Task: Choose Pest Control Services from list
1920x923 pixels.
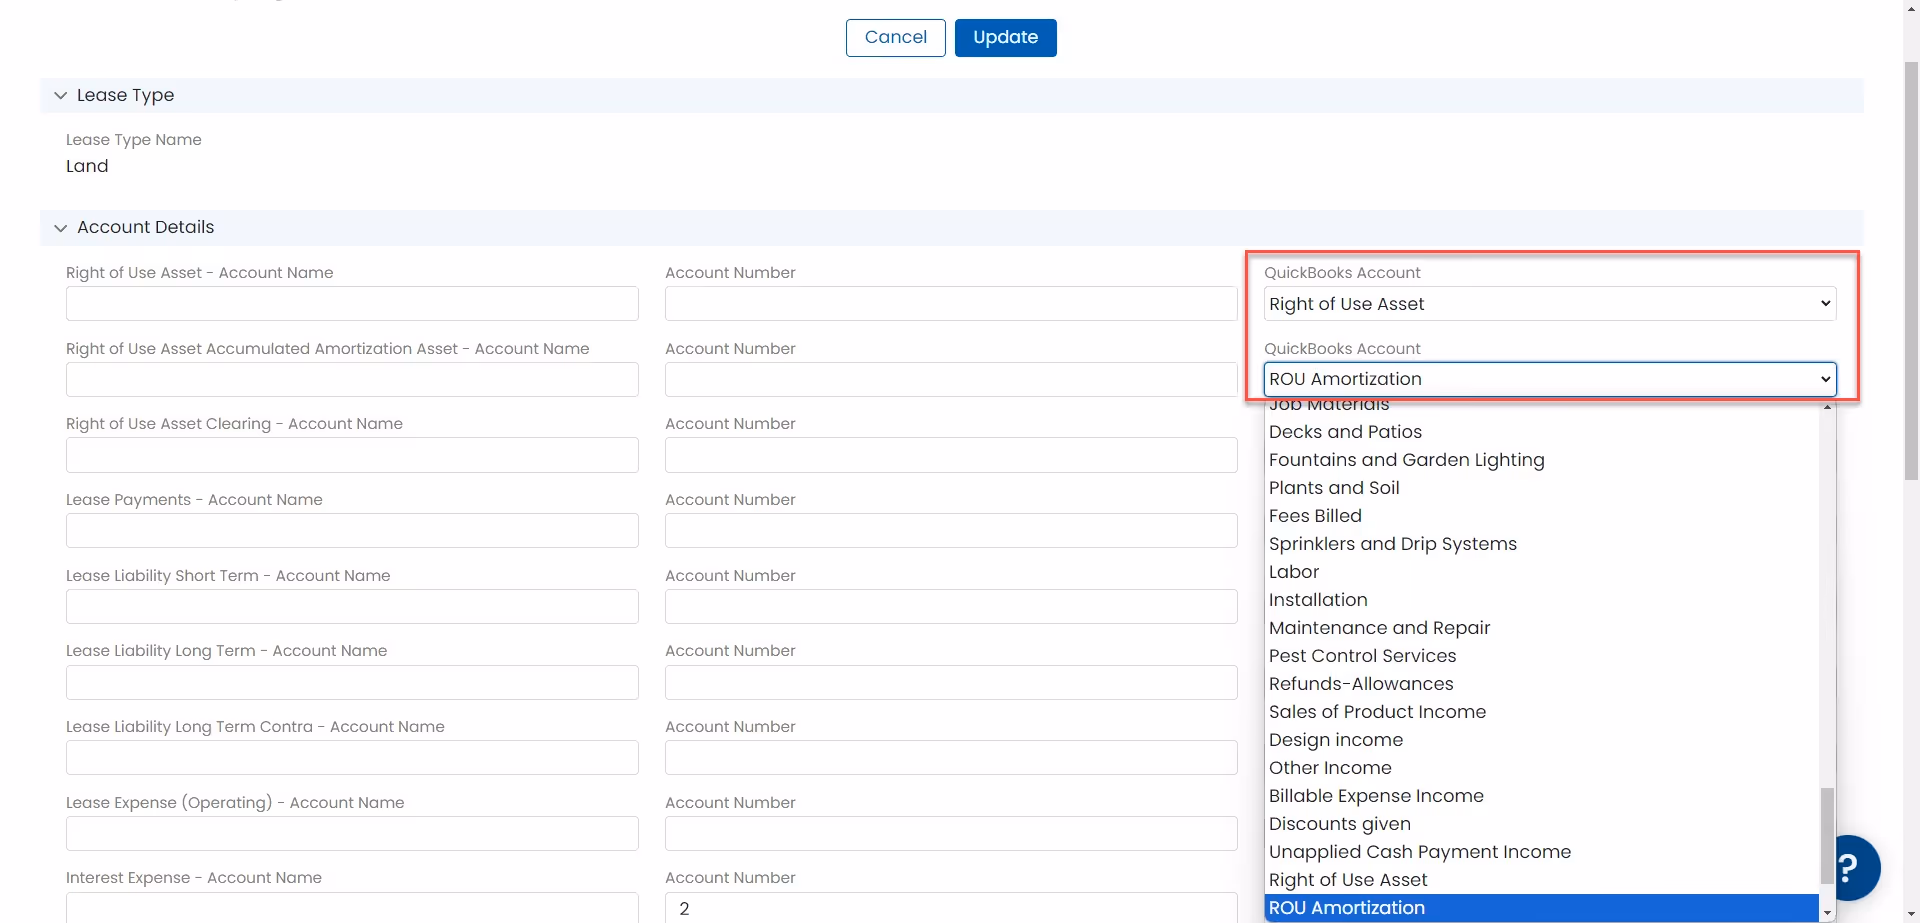Action: 1541,656
